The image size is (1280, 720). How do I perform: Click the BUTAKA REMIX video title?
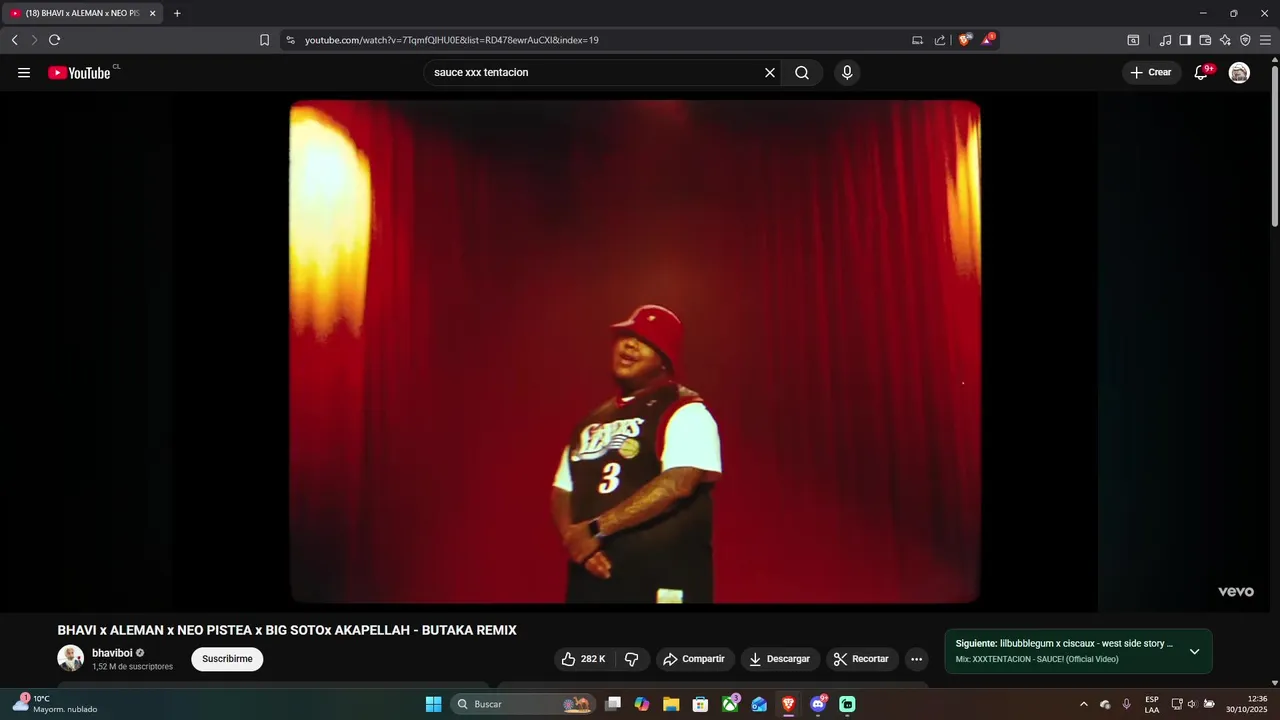coord(287,630)
